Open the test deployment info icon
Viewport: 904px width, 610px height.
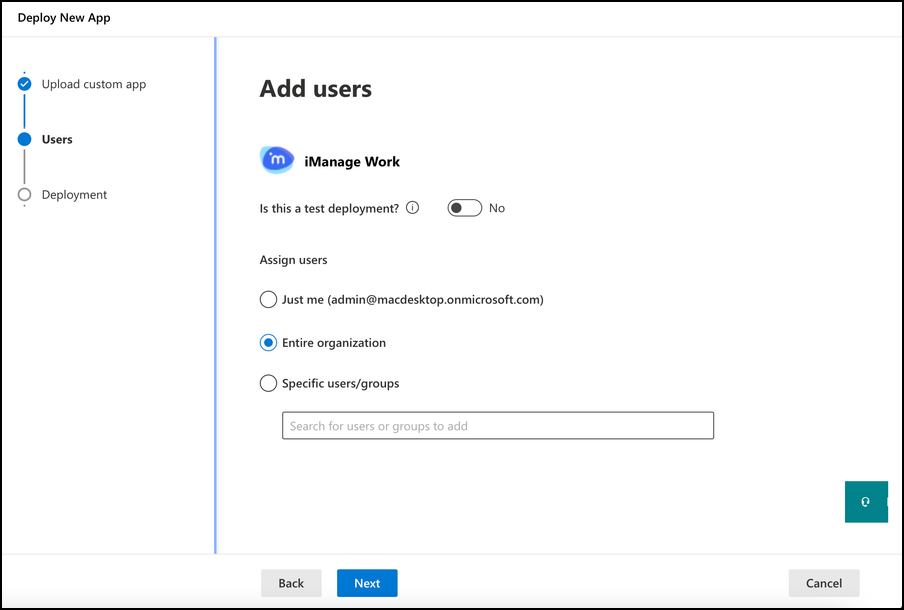click(412, 208)
